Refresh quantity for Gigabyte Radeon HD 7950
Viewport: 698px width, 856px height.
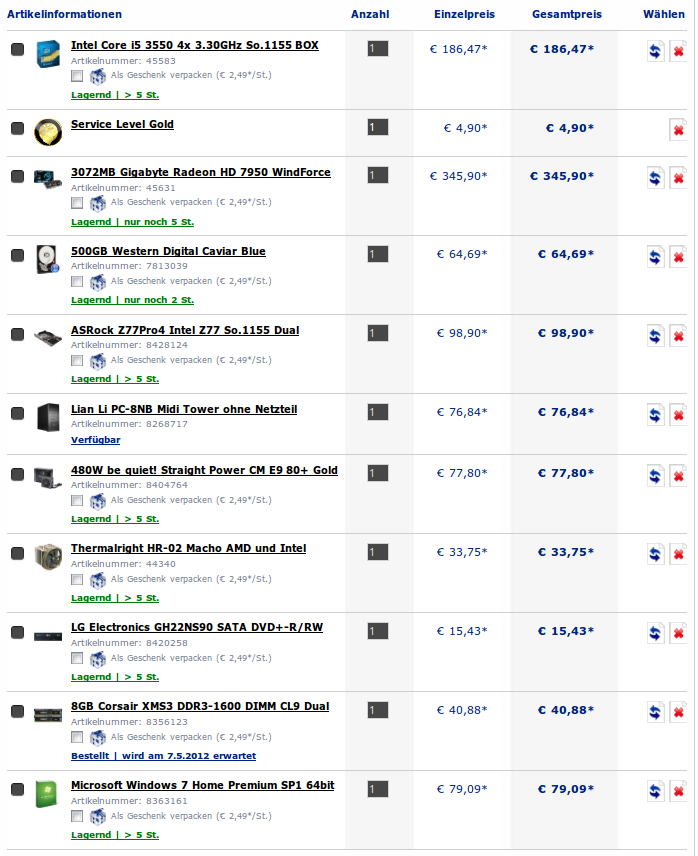655,178
